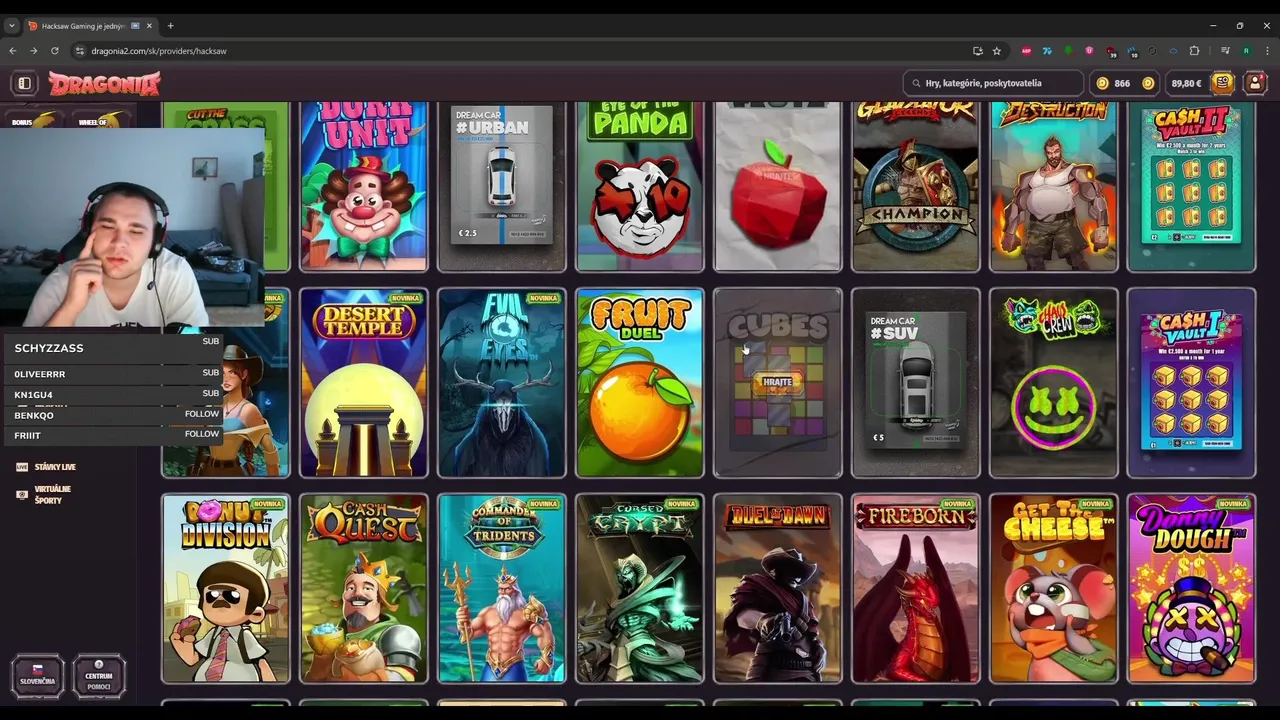The image size is (1280, 720).
Task: Bookmark this page with the star icon
Action: click(x=996, y=51)
